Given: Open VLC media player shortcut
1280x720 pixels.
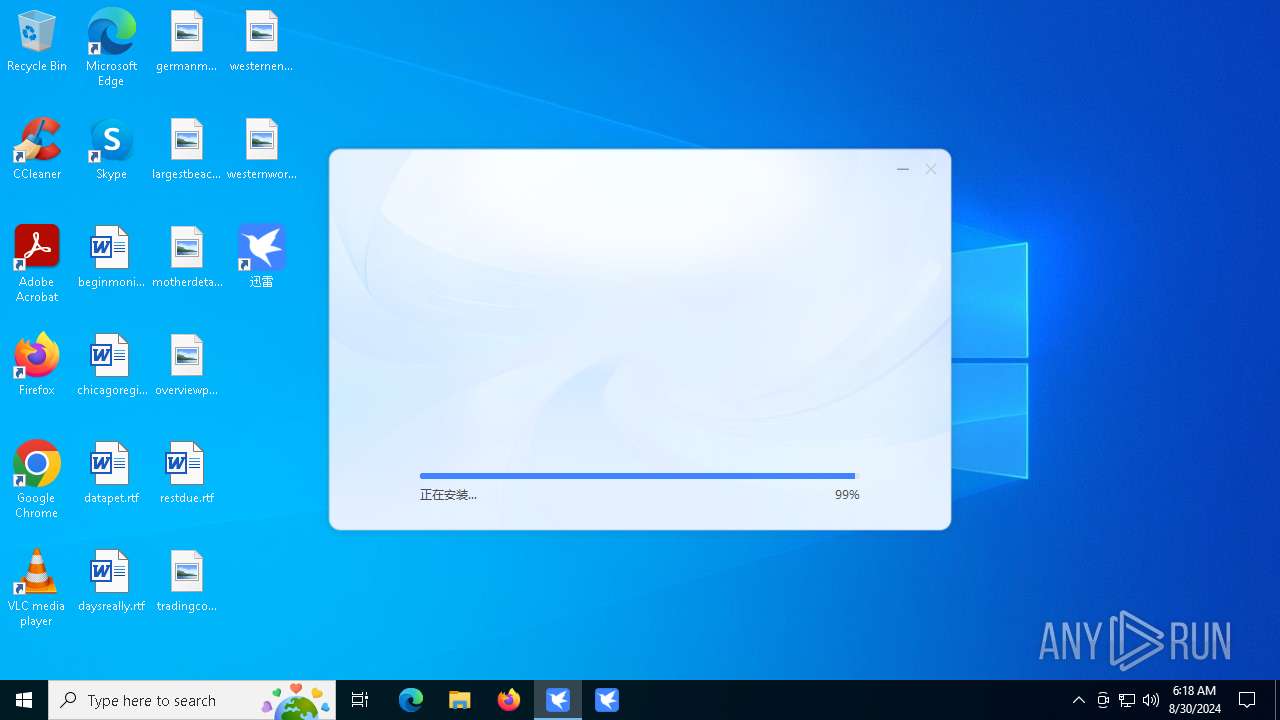Looking at the screenshot, I should [37, 588].
